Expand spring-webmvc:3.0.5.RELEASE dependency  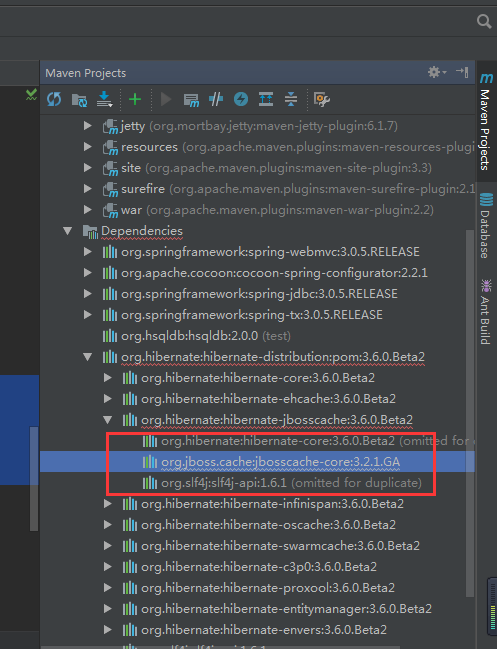coord(87,252)
